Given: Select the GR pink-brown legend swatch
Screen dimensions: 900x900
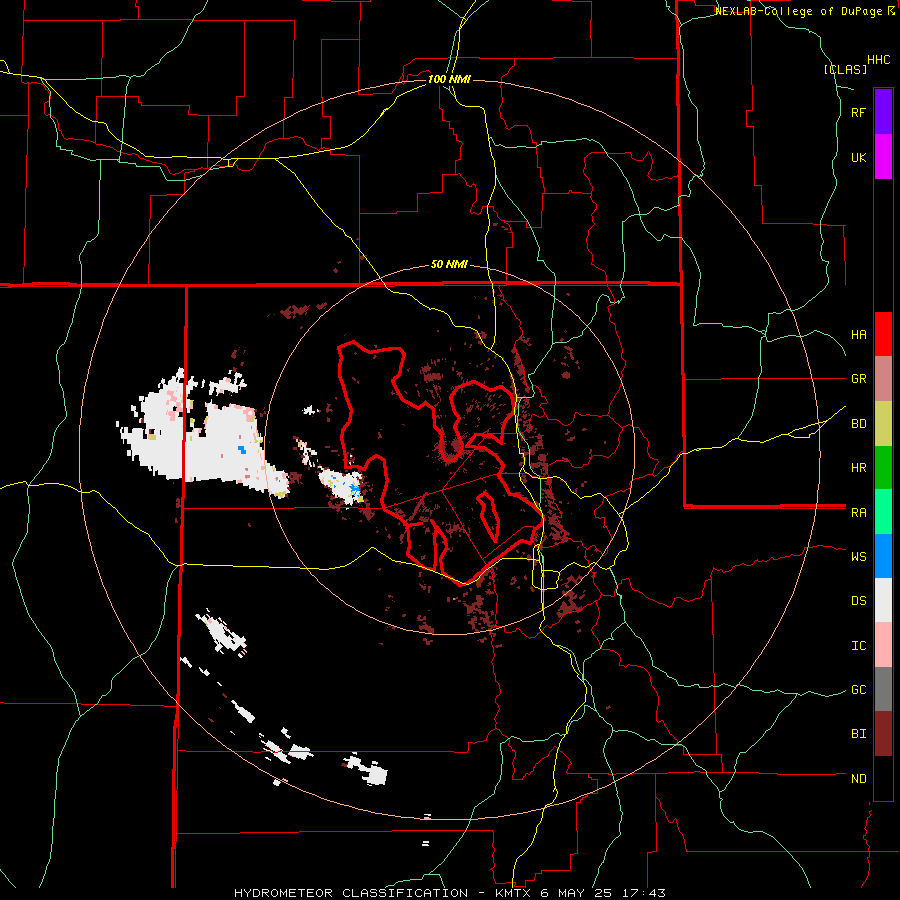Looking at the screenshot, I should pyautogui.click(x=883, y=379).
